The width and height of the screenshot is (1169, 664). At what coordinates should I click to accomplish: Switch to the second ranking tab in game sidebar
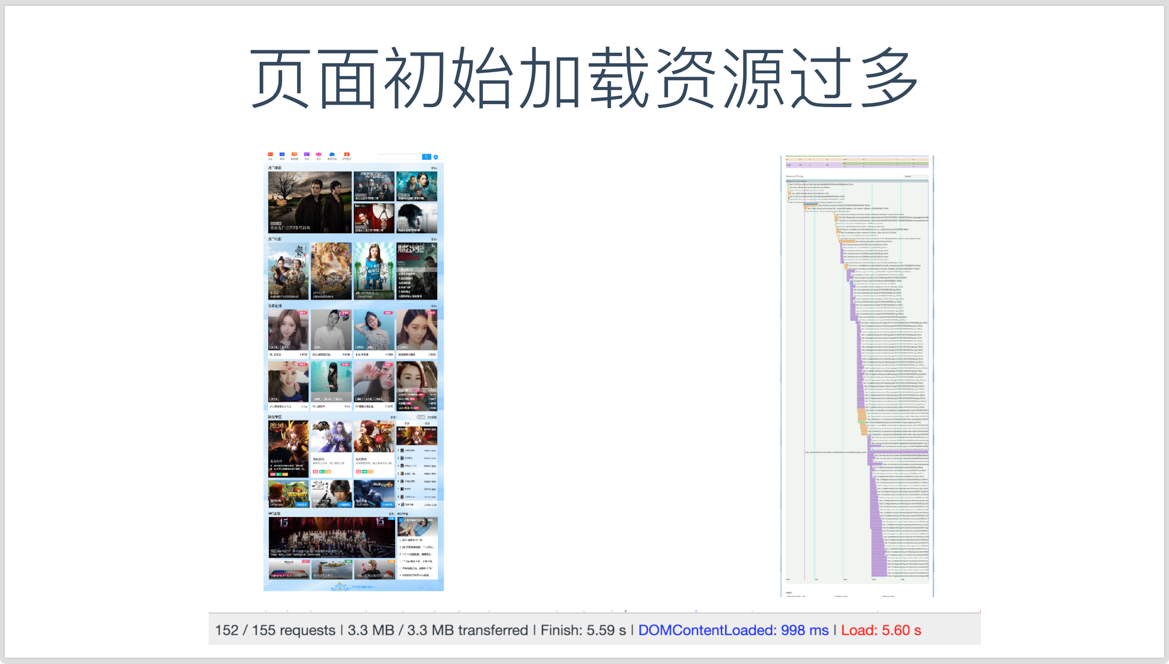(427, 423)
